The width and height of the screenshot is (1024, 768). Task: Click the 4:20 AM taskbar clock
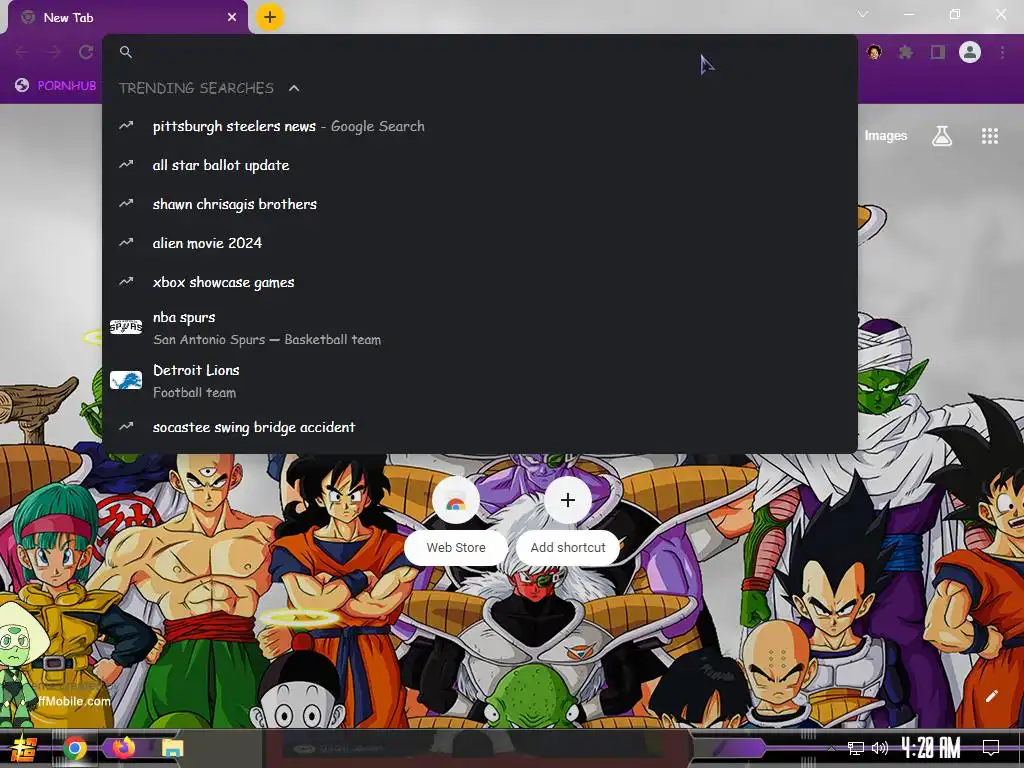point(931,748)
